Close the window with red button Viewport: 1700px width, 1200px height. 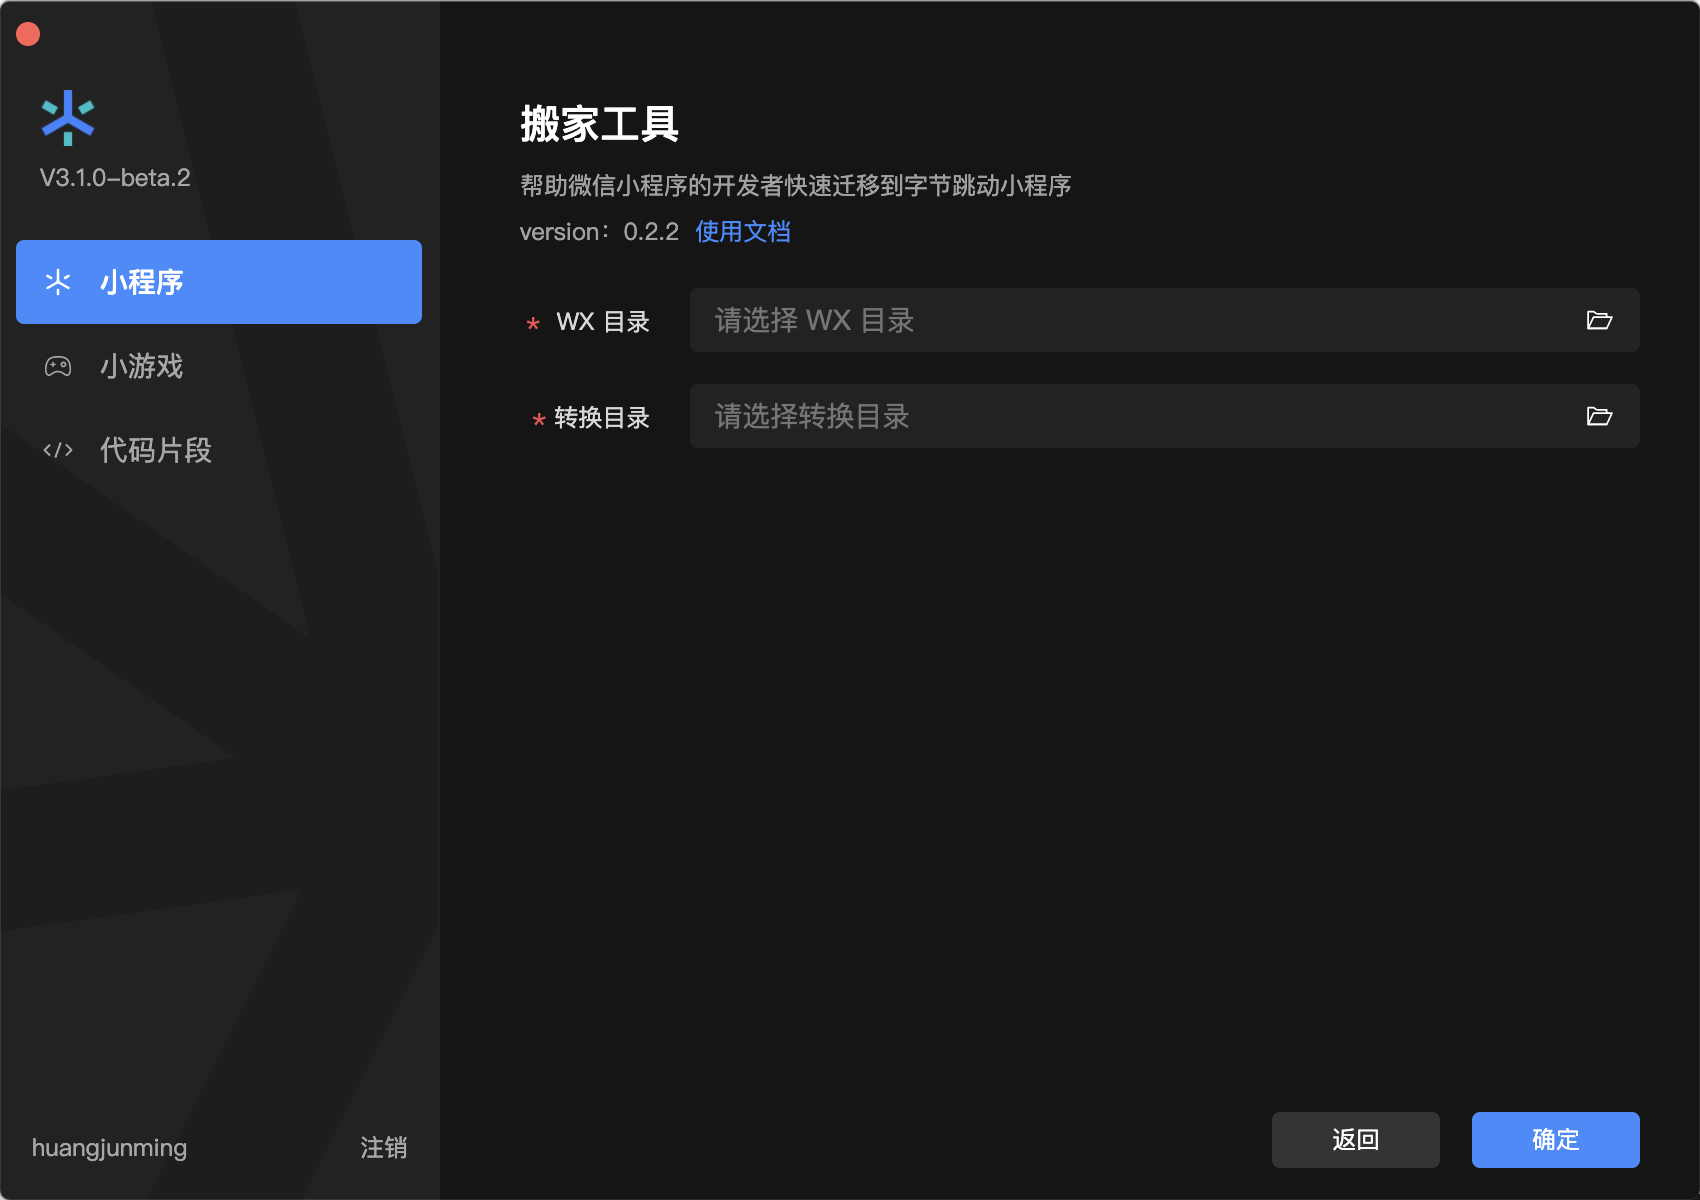click(28, 34)
